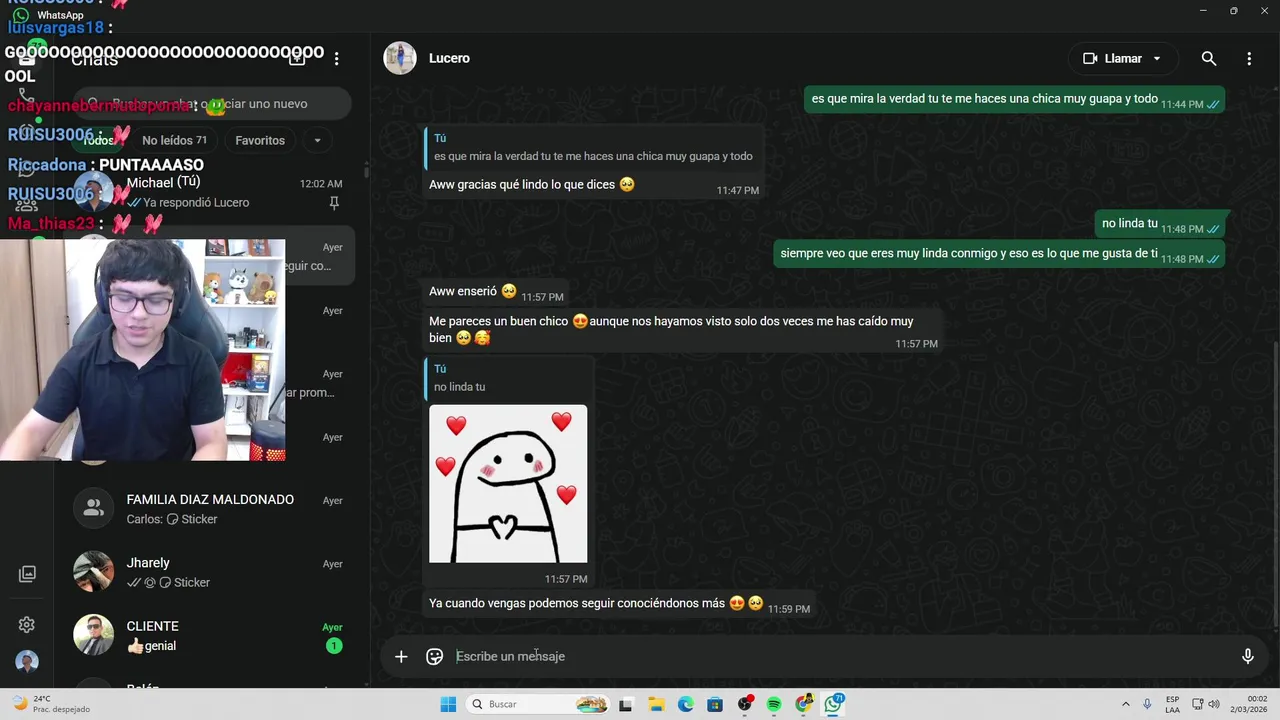Open Spotify from taskbar

click(x=774, y=704)
